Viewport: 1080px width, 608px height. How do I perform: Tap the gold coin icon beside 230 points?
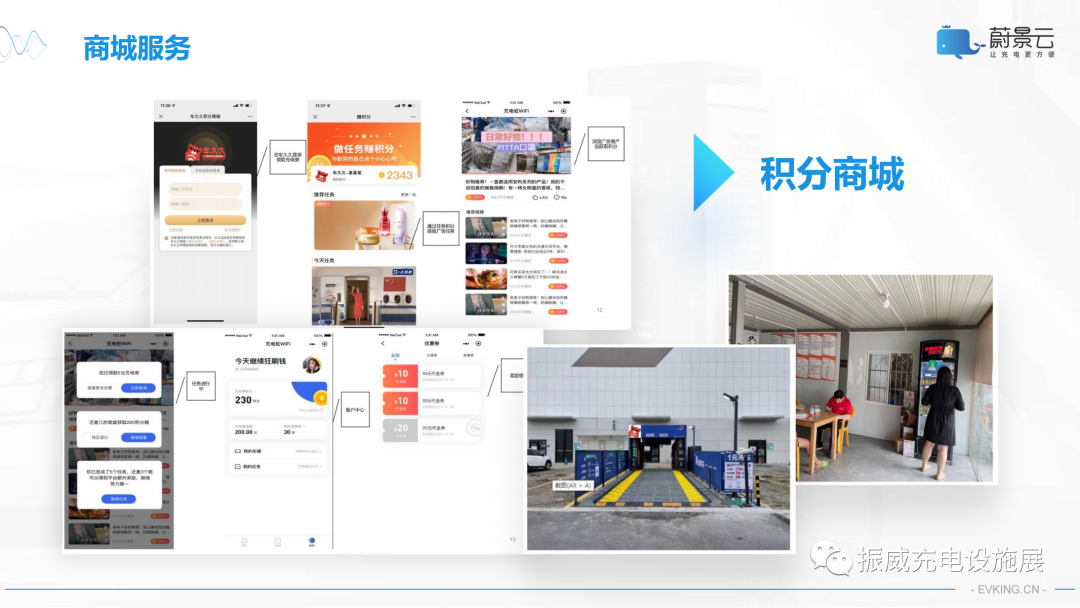(320, 397)
